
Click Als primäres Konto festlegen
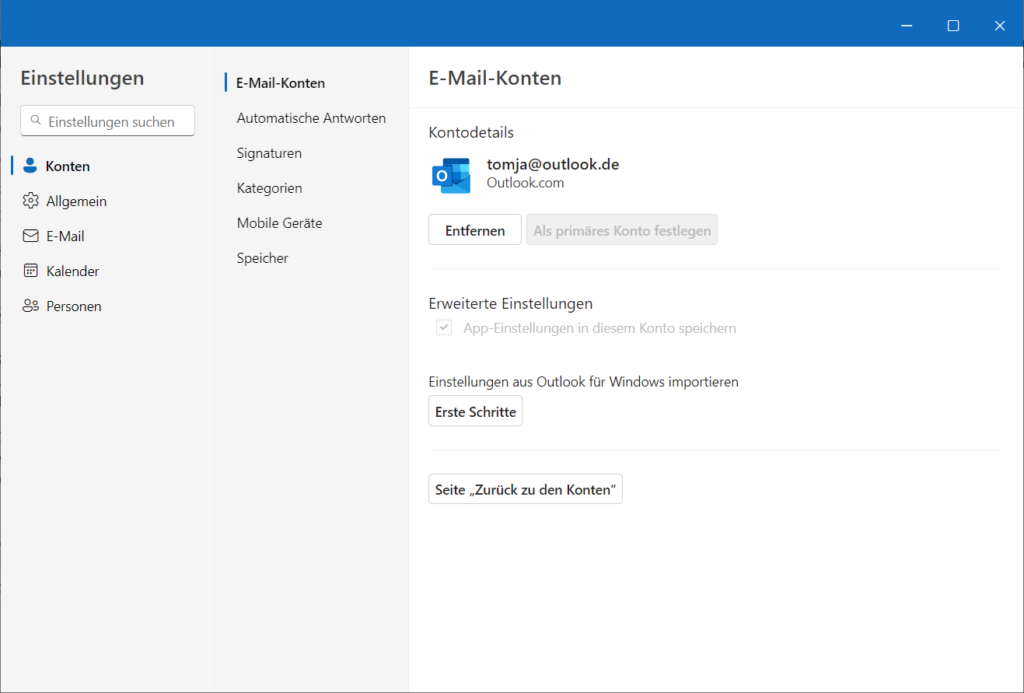pos(621,229)
